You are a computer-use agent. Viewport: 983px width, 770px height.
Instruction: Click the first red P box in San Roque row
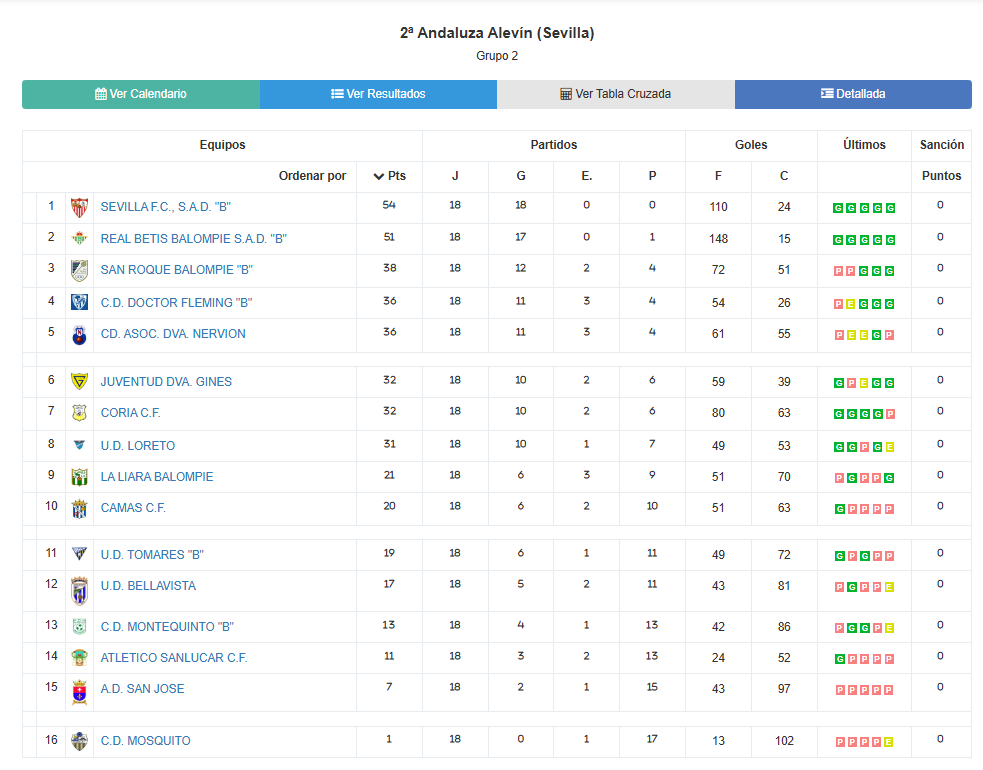[838, 272]
